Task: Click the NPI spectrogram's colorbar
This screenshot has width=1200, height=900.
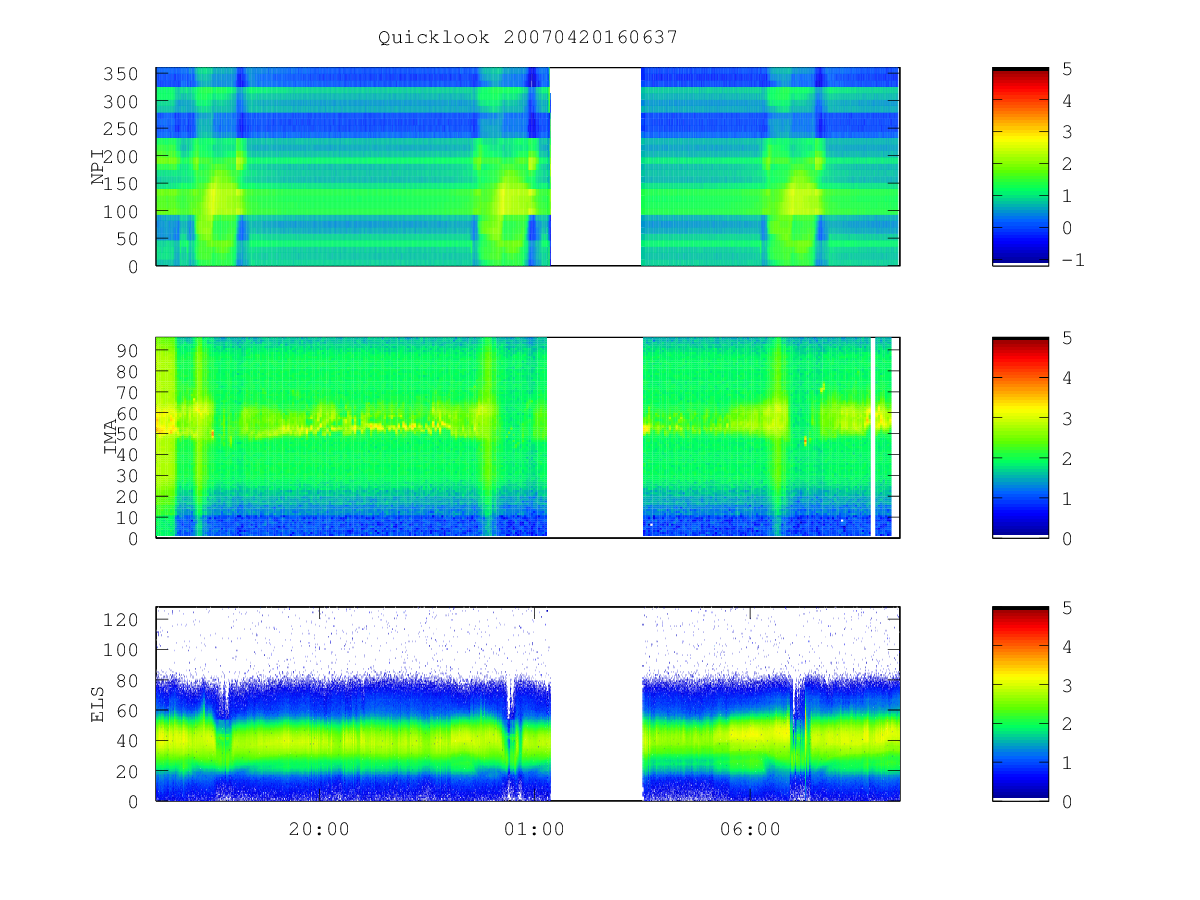Action: click(x=1020, y=166)
